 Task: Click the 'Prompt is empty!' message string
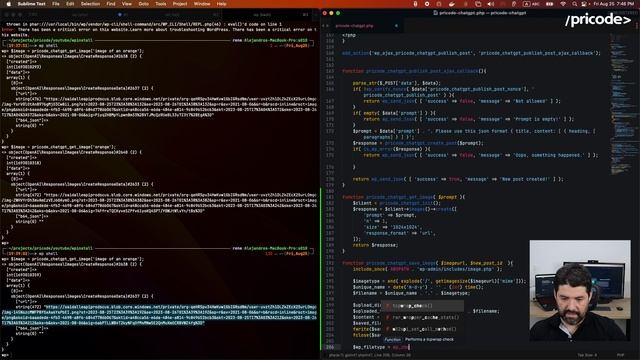(535, 119)
